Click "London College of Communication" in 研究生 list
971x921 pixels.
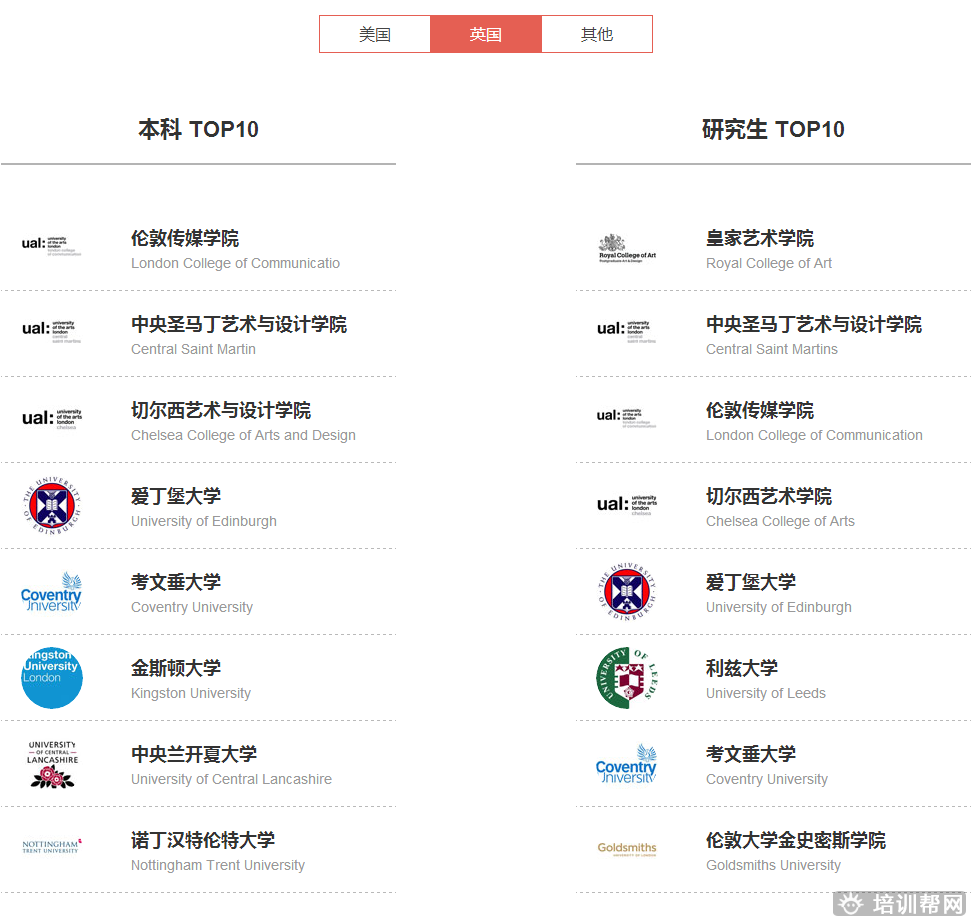click(x=814, y=435)
